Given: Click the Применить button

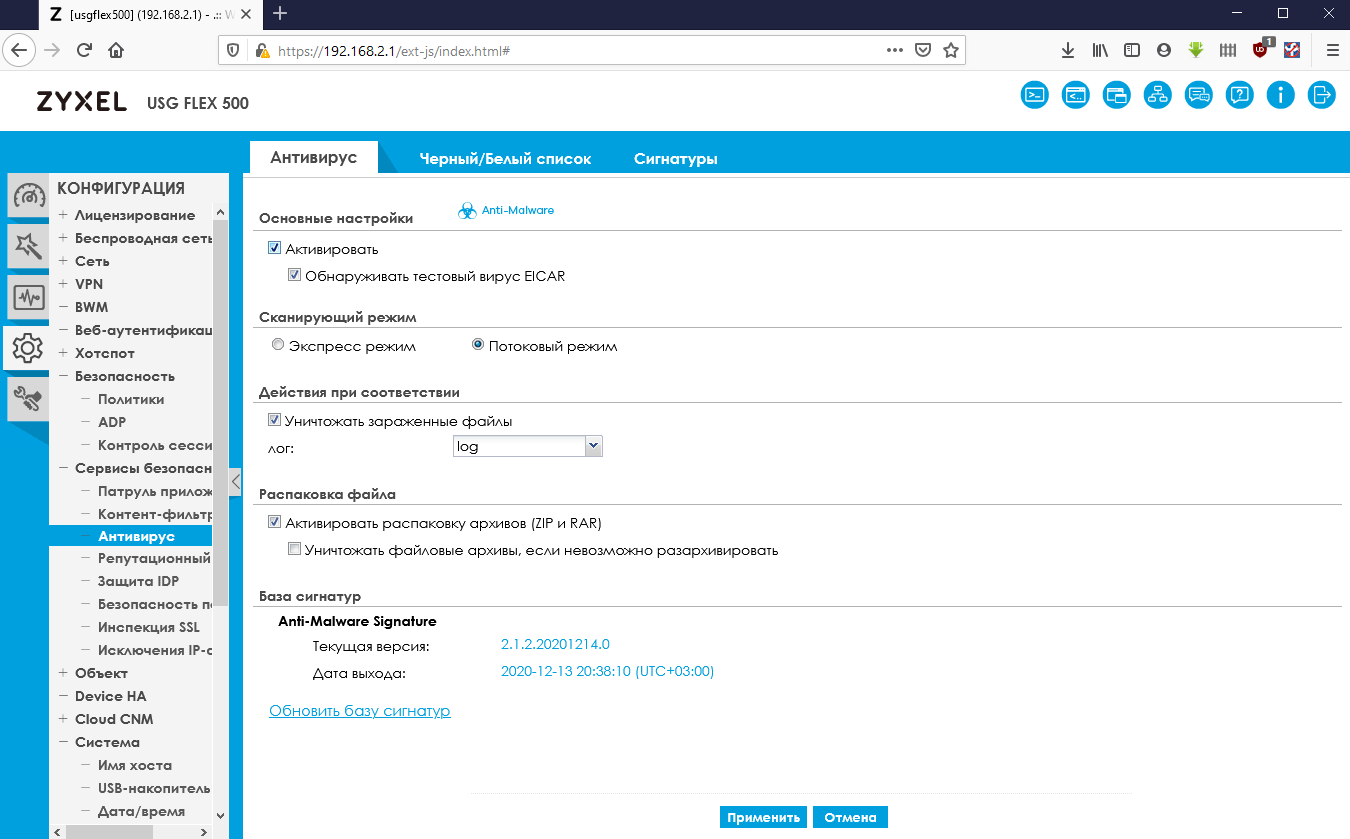Looking at the screenshot, I should point(764,817).
